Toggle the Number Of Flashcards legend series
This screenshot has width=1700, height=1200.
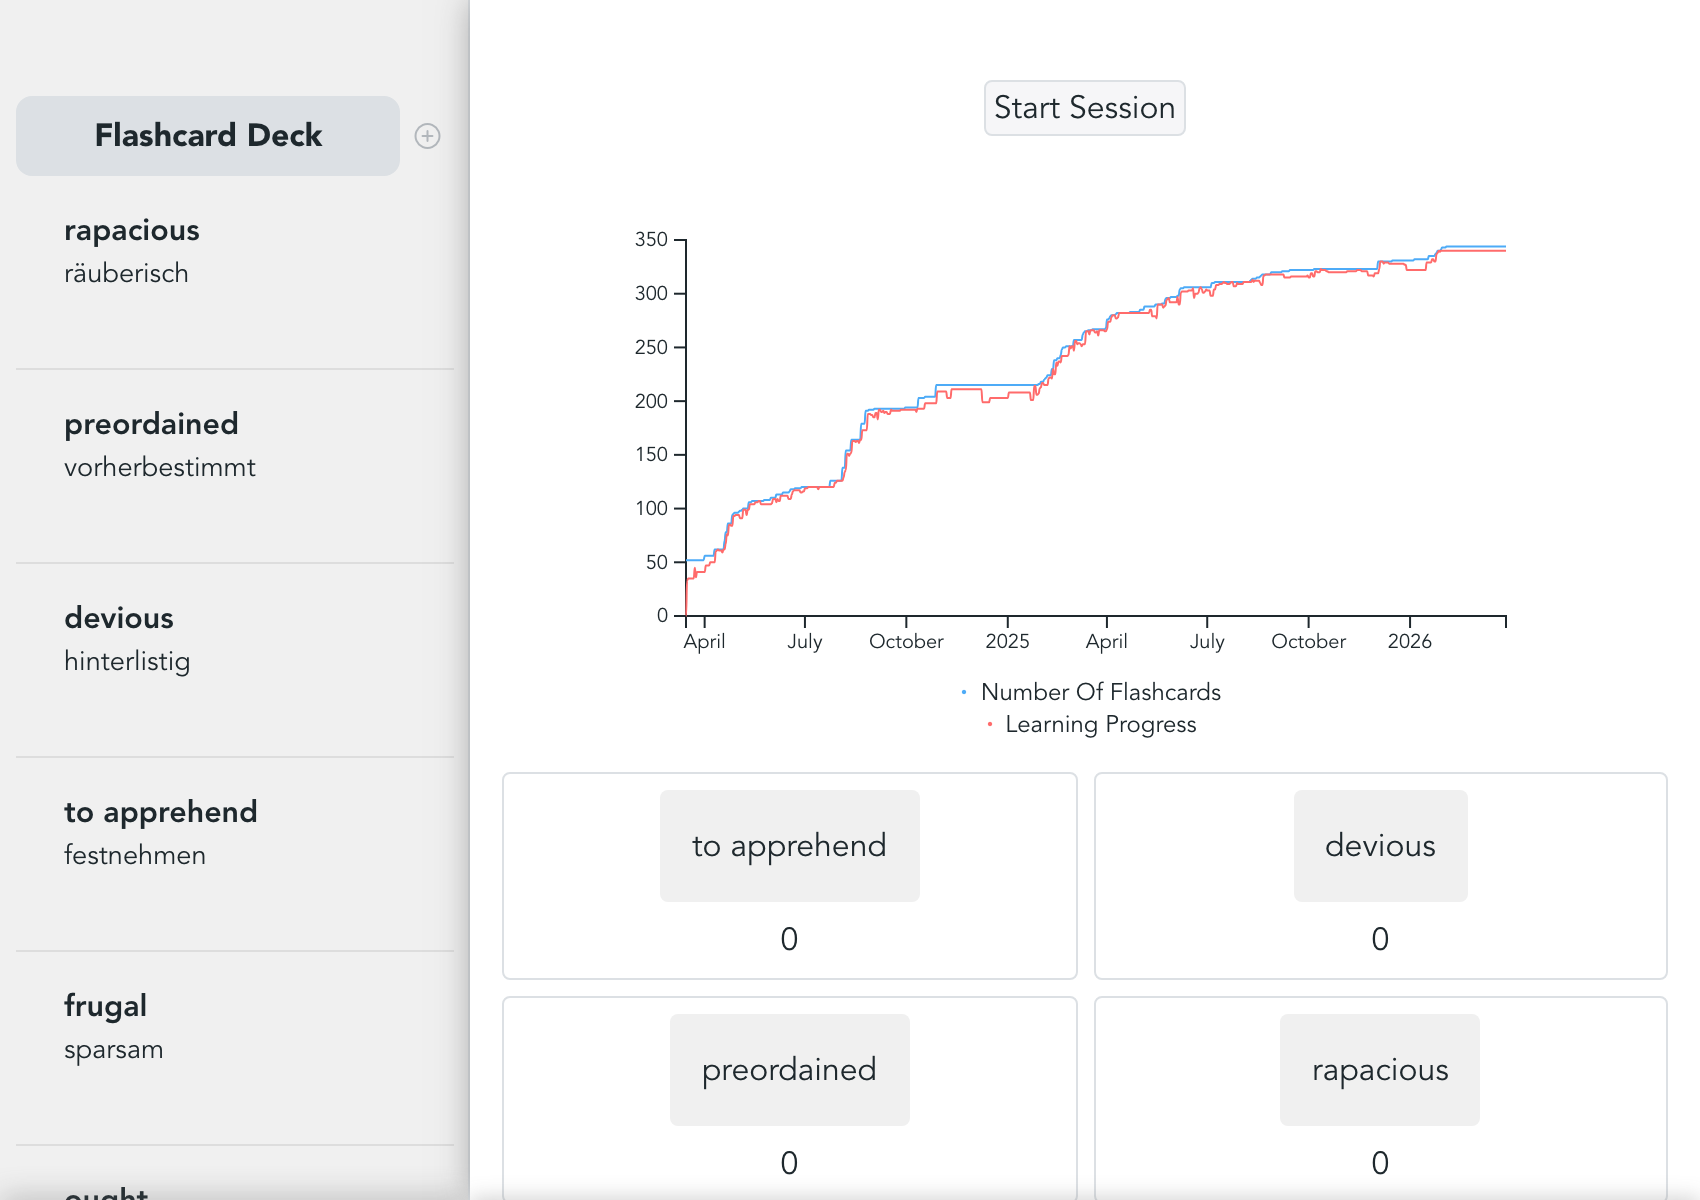(1100, 691)
